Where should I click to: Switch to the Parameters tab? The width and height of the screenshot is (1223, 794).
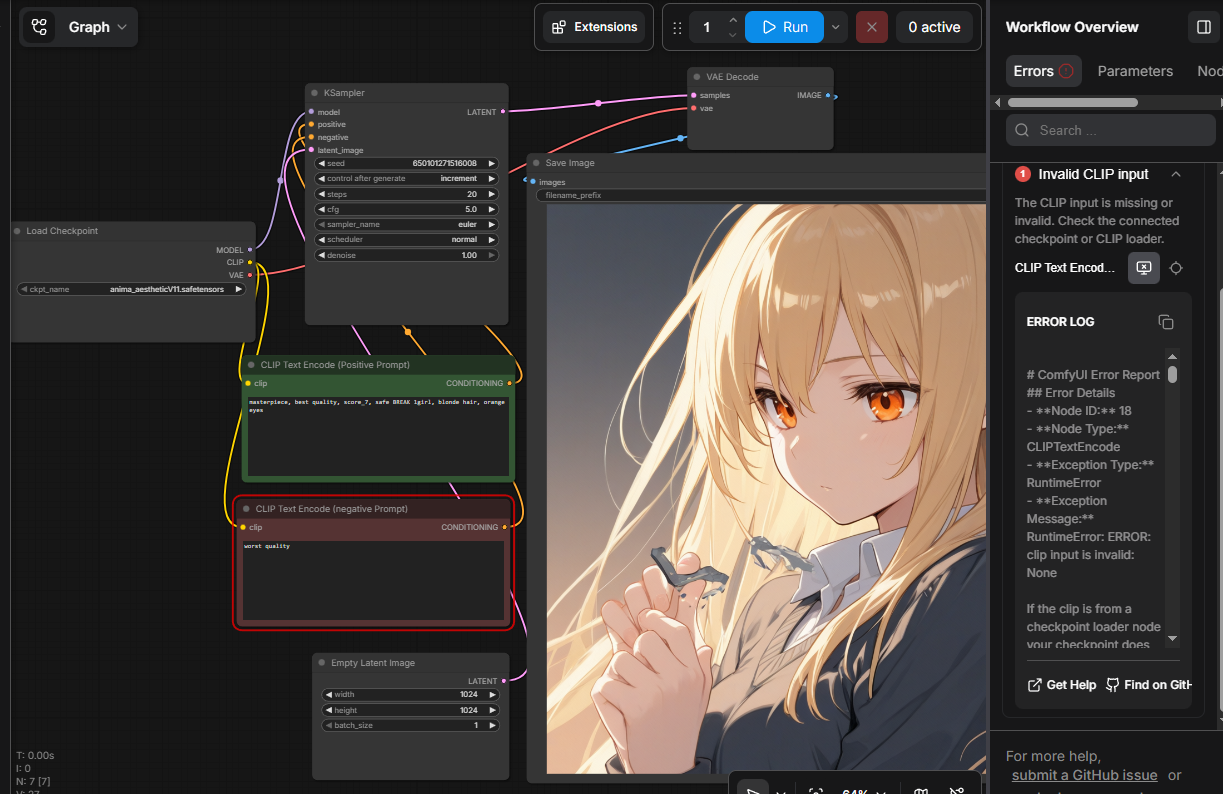(x=1135, y=71)
